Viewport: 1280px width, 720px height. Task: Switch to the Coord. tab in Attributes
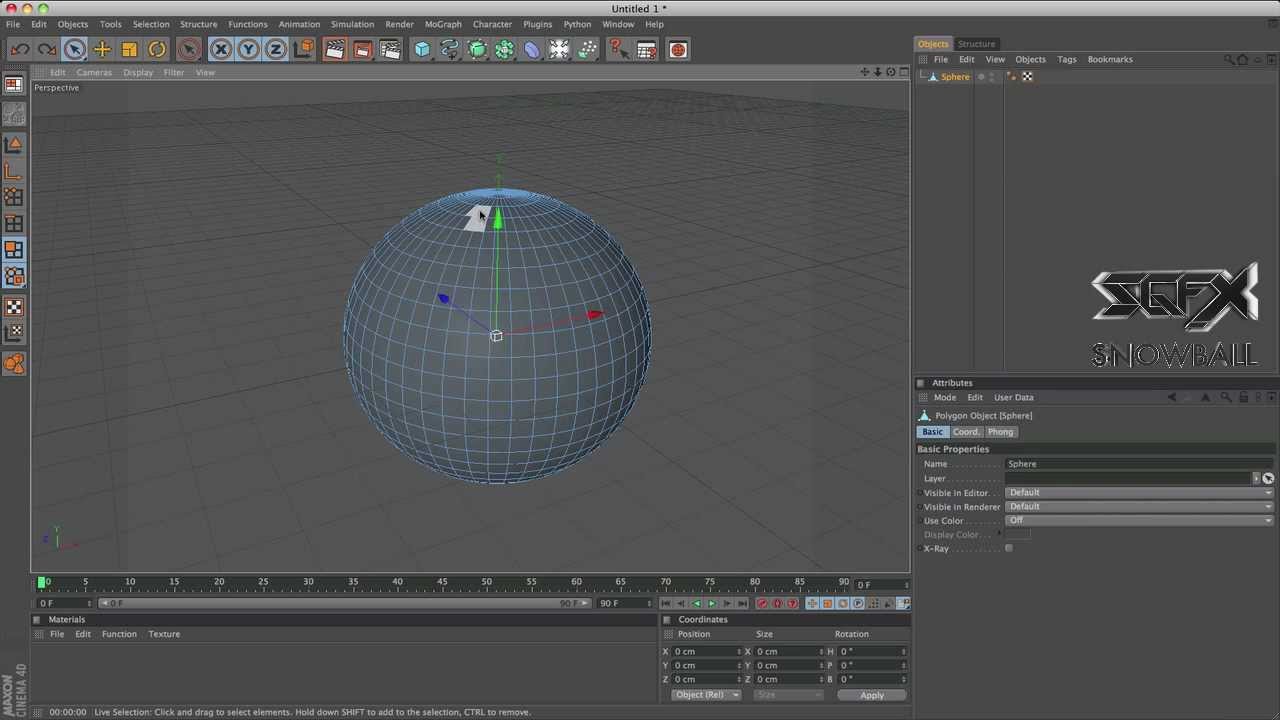pyautogui.click(x=966, y=432)
